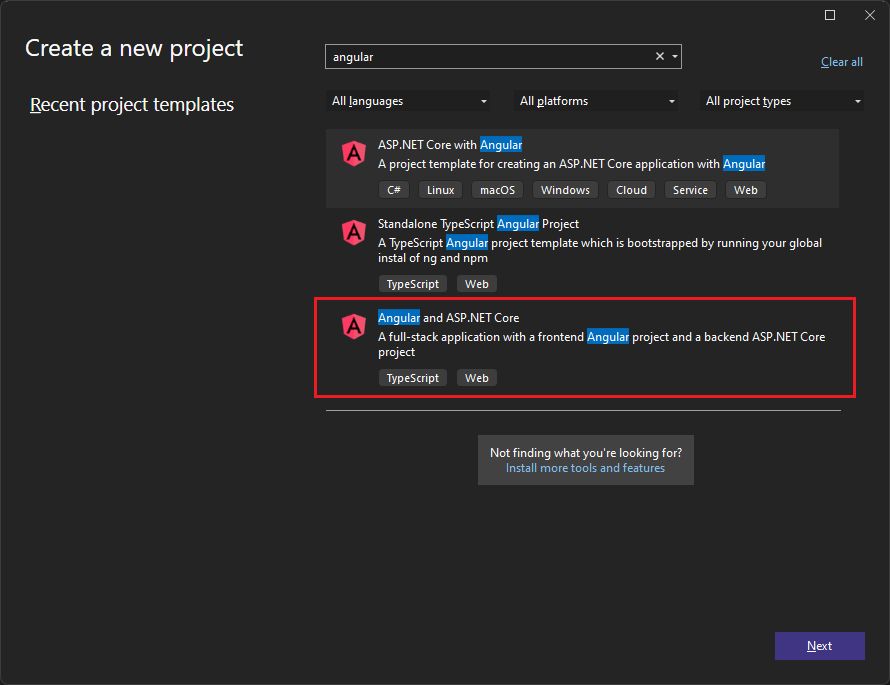Click the macOS tag badge
This screenshot has width=890, height=685.
[x=497, y=189]
